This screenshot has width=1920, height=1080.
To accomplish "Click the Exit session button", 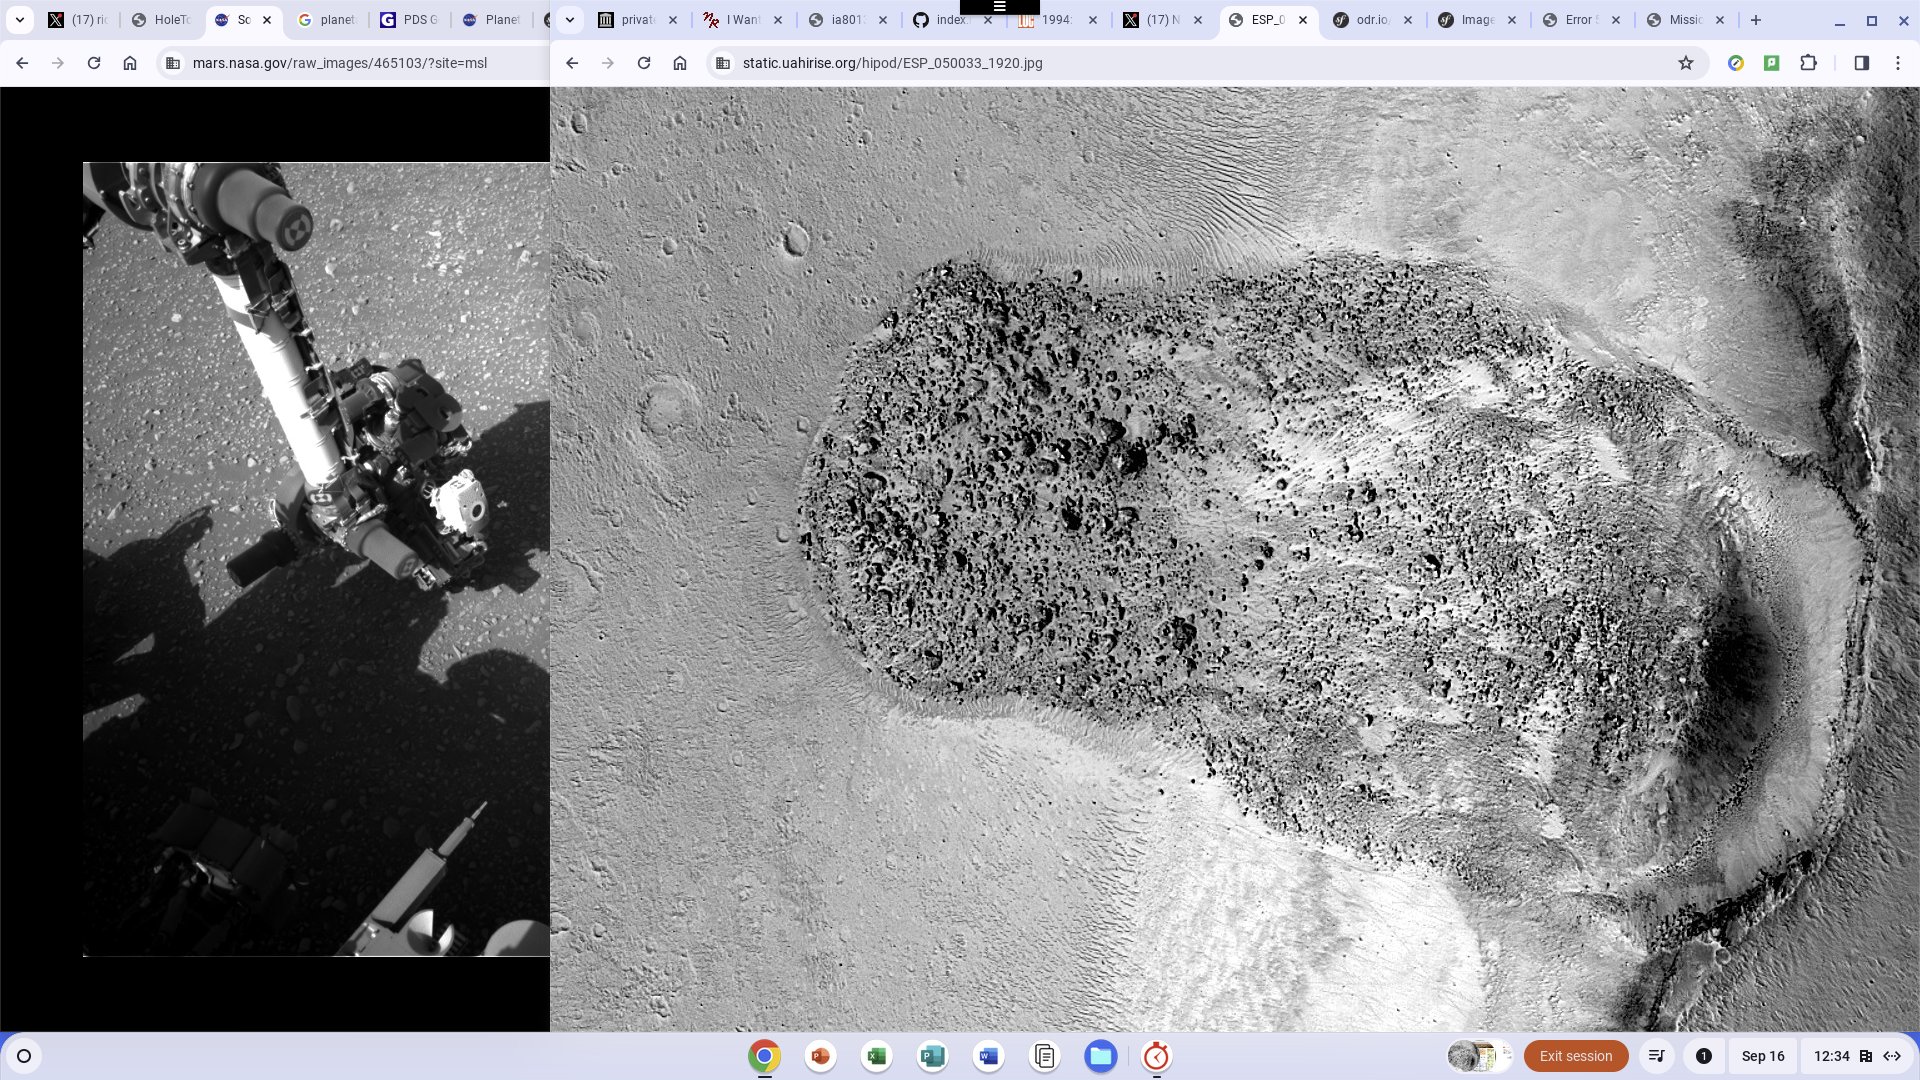I will pos(1576,1056).
